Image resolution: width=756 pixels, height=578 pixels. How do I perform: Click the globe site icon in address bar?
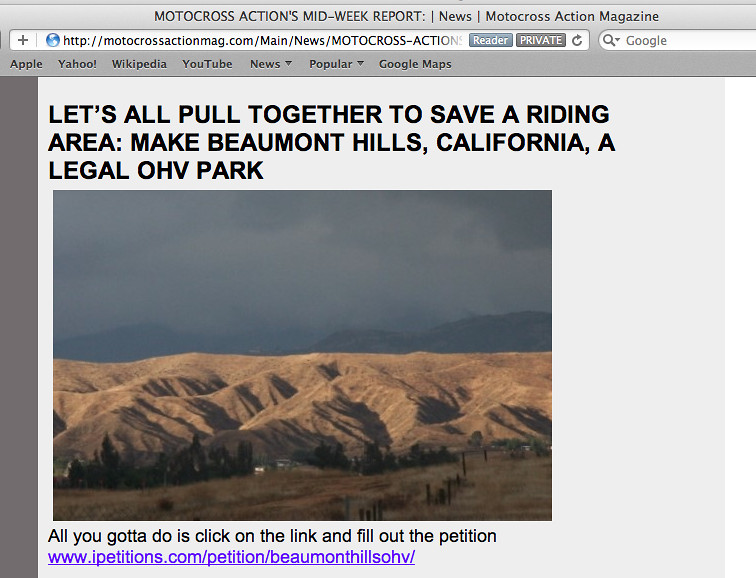point(53,40)
